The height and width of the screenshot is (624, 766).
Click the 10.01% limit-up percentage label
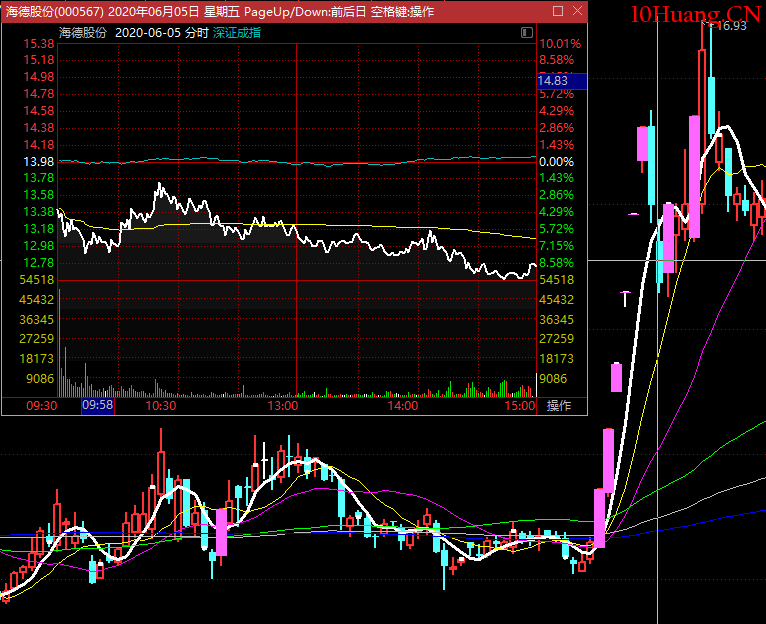coord(559,44)
